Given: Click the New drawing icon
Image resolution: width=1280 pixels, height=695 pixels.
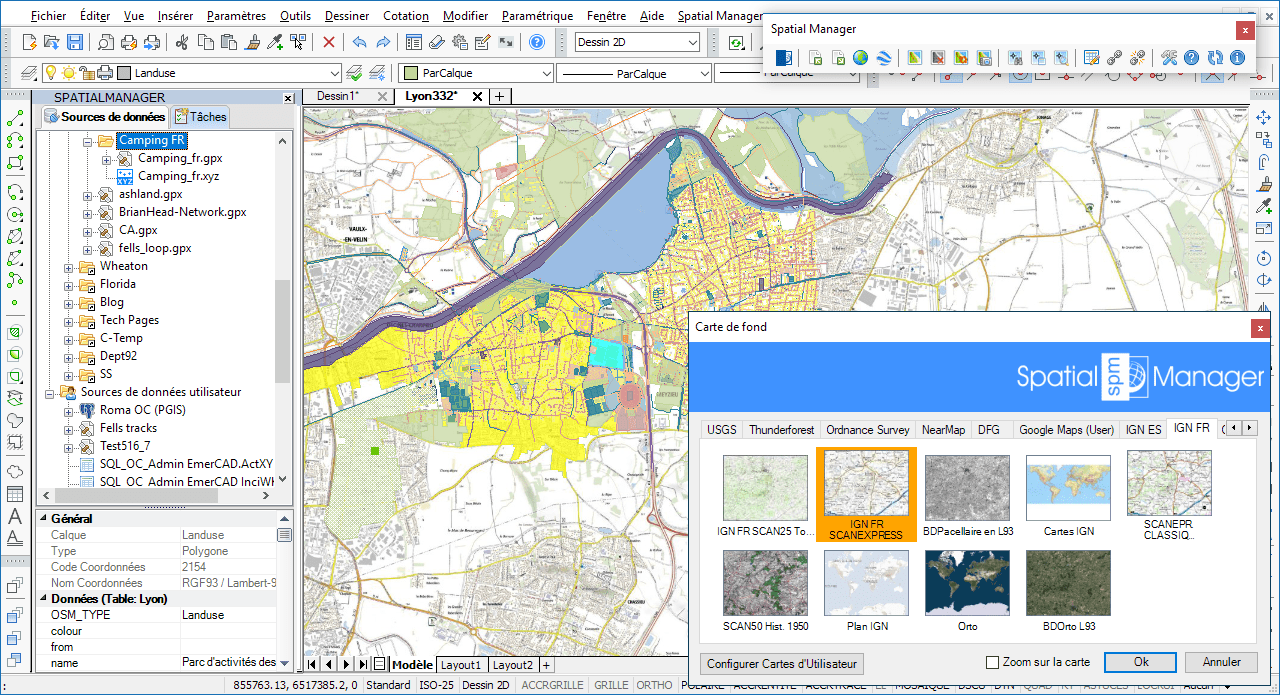Looking at the screenshot, I should pyautogui.click(x=29, y=42).
